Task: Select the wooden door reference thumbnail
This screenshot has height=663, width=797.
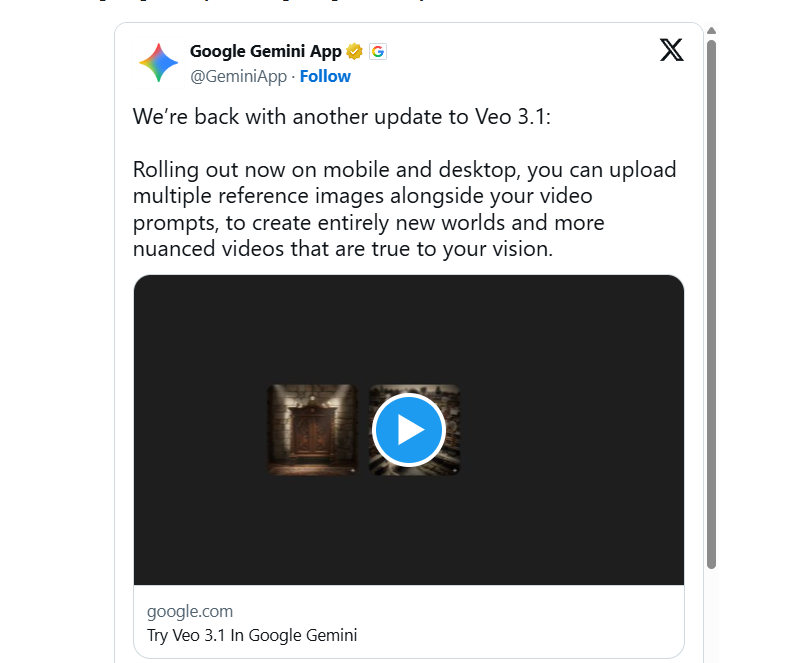Action: 313,430
